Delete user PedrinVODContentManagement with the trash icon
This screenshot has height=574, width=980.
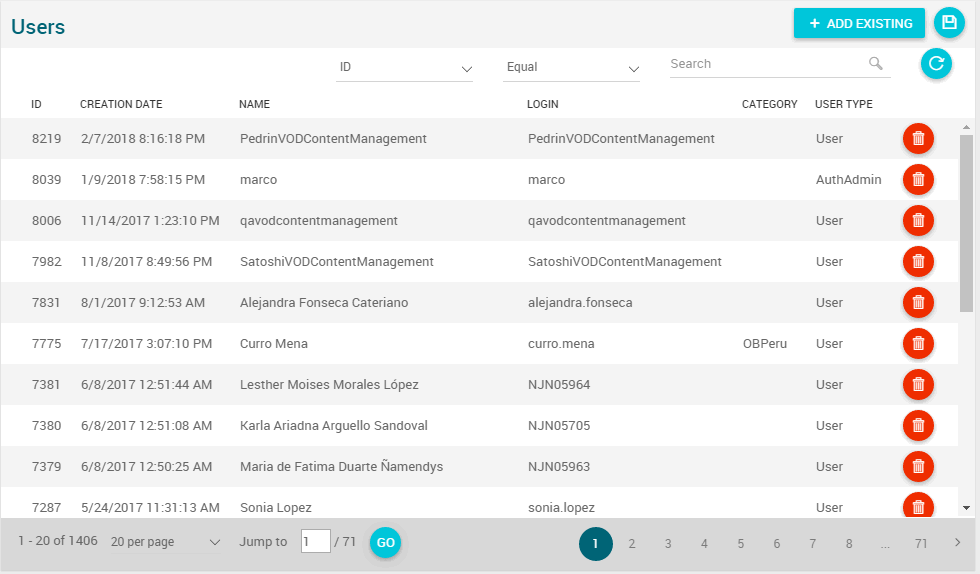(x=918, y=139)
